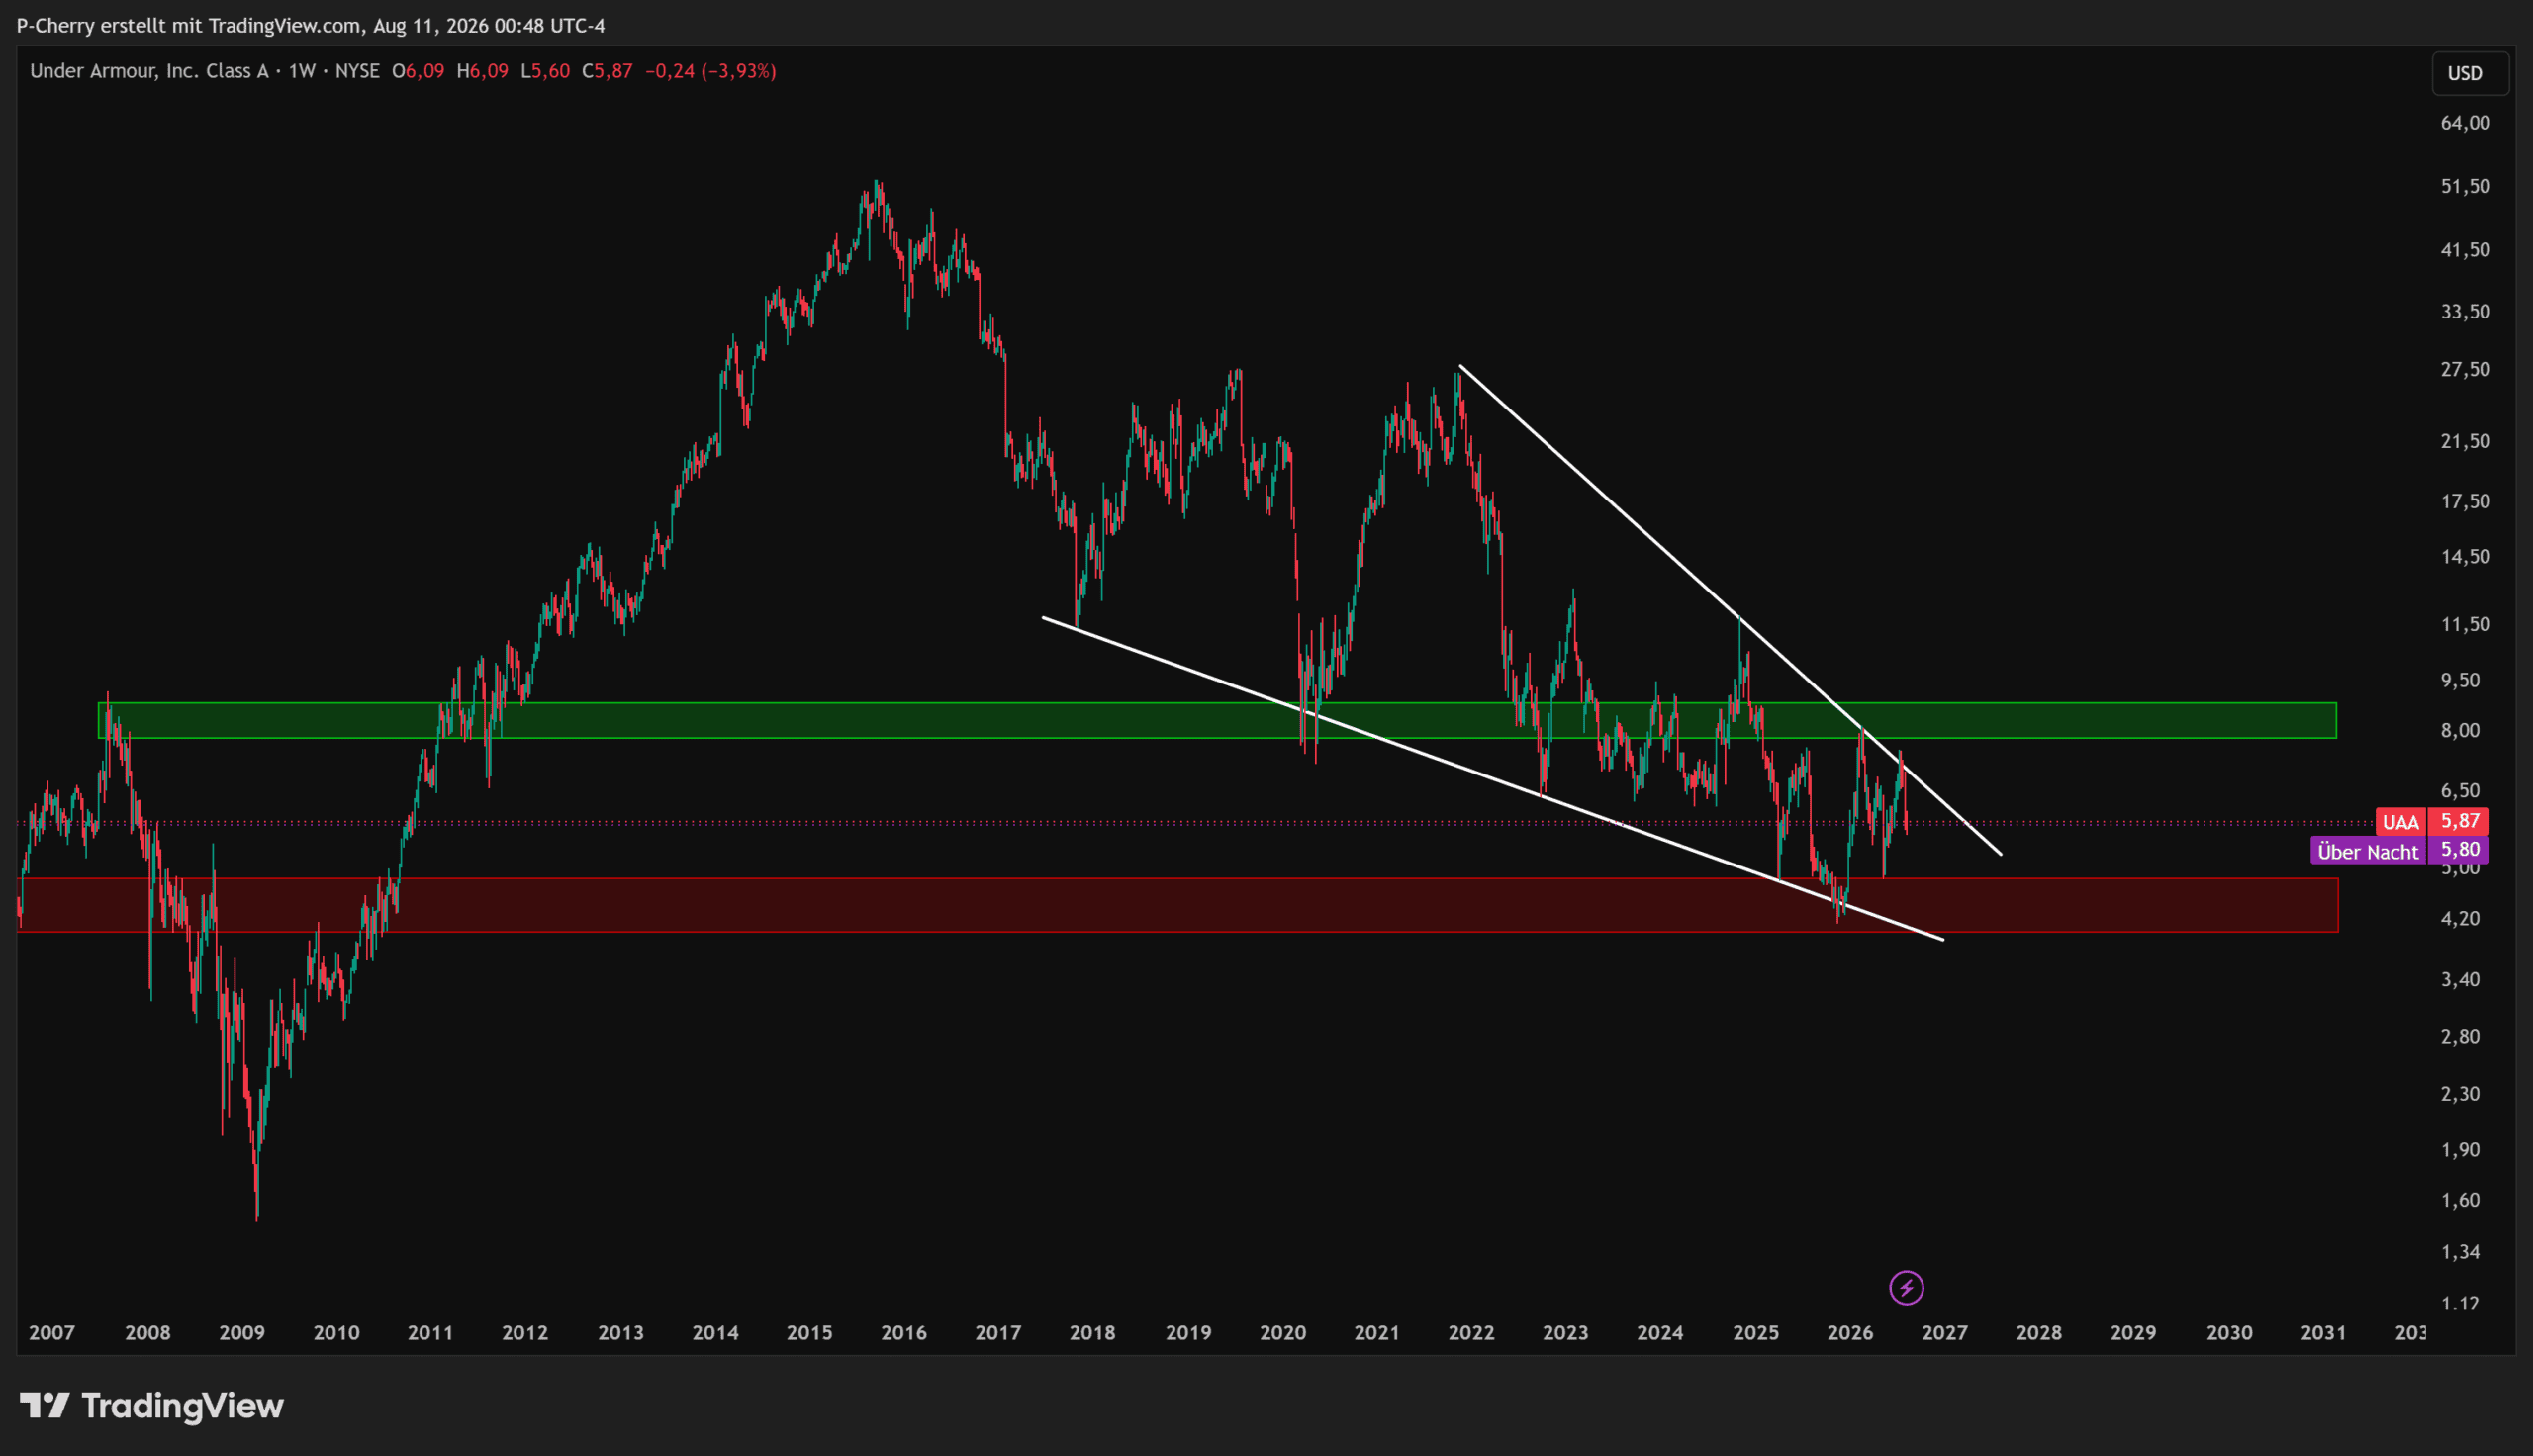
Task: Click the 2015 label on the time axis
Action: [x=809, y=1333]
